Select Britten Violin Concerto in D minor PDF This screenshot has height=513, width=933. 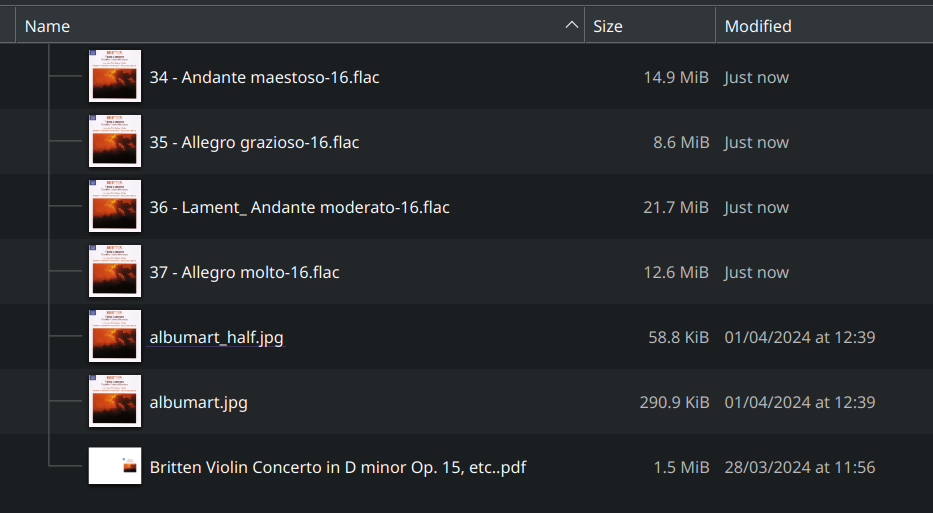[x=337, y=467]
